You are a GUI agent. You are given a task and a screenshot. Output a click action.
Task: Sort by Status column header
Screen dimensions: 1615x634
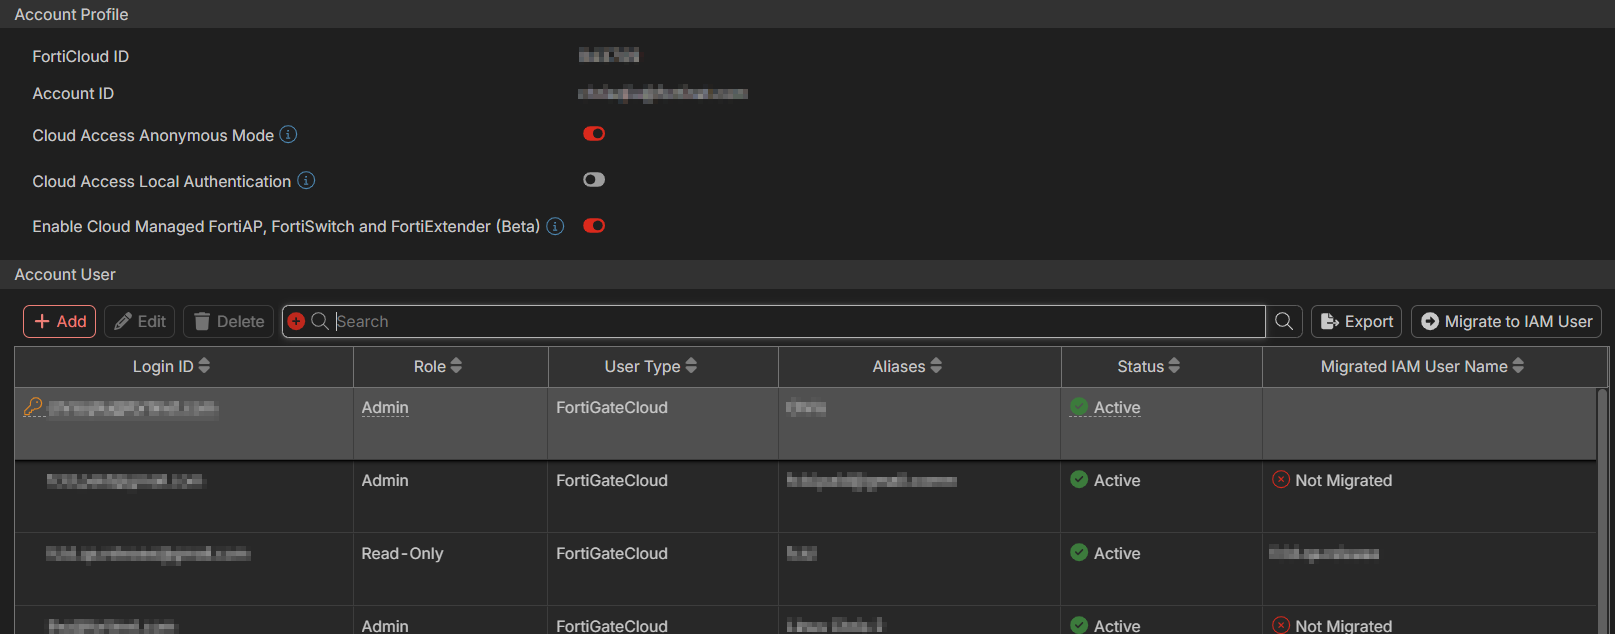[x=1148, y=366]
